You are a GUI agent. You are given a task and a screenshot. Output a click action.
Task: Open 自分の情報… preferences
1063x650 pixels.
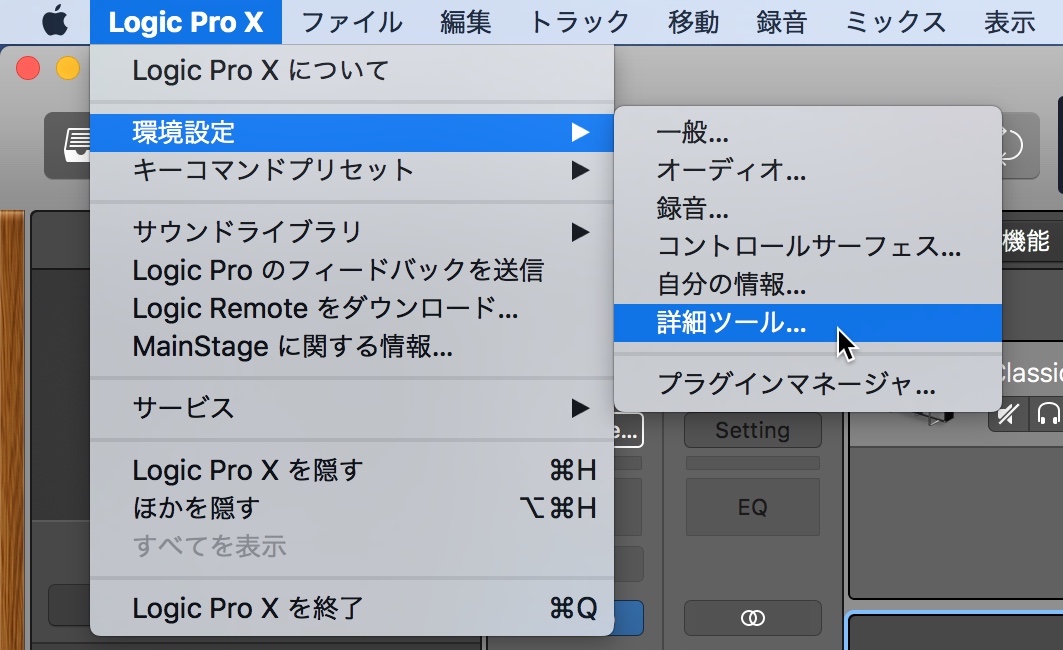[808, 284]
